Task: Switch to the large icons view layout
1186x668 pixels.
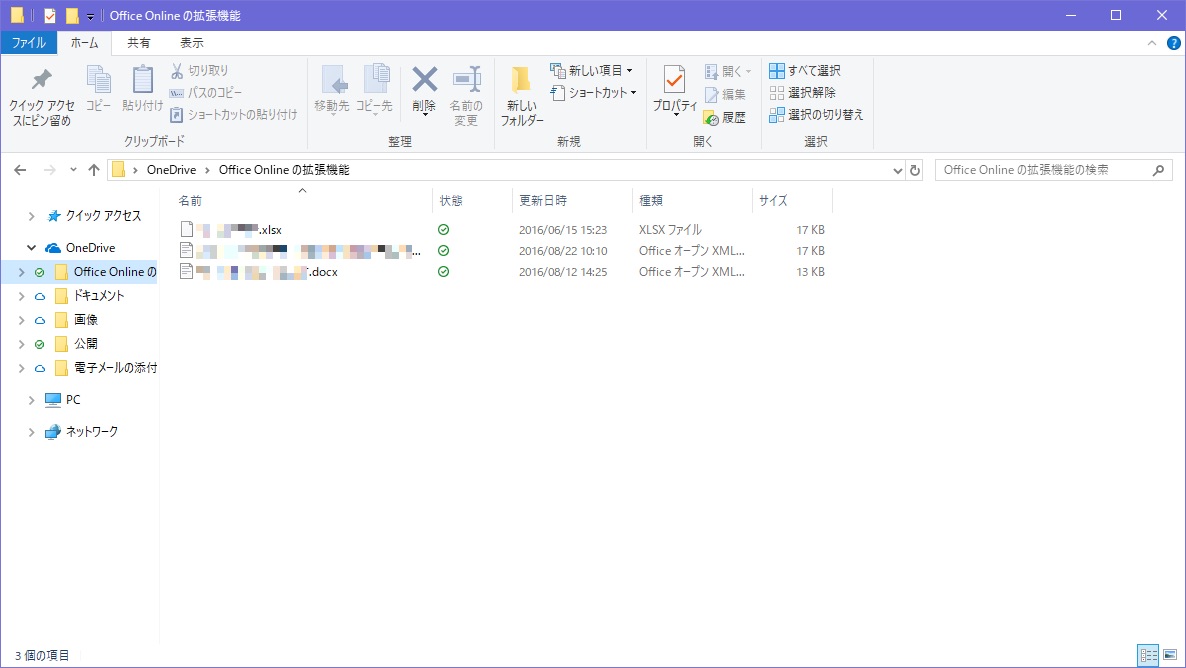Action: [x=1170, y=655]
